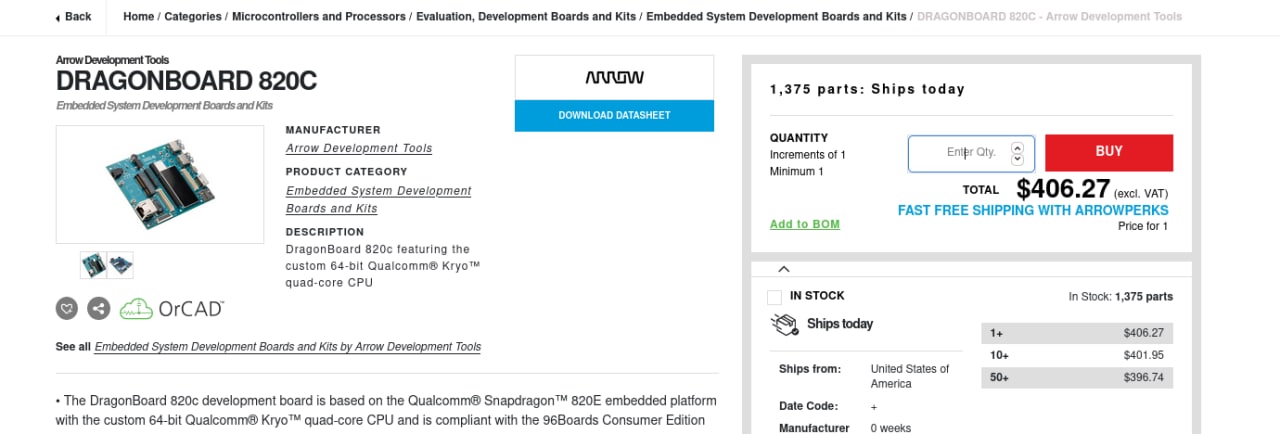Download the datasheet

[614, 115]
